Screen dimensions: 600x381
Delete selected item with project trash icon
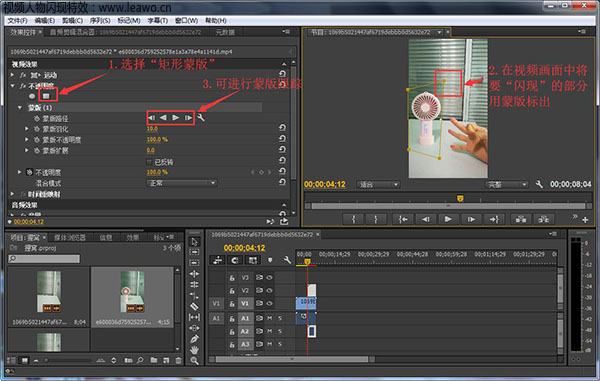(x=178, y=360)
